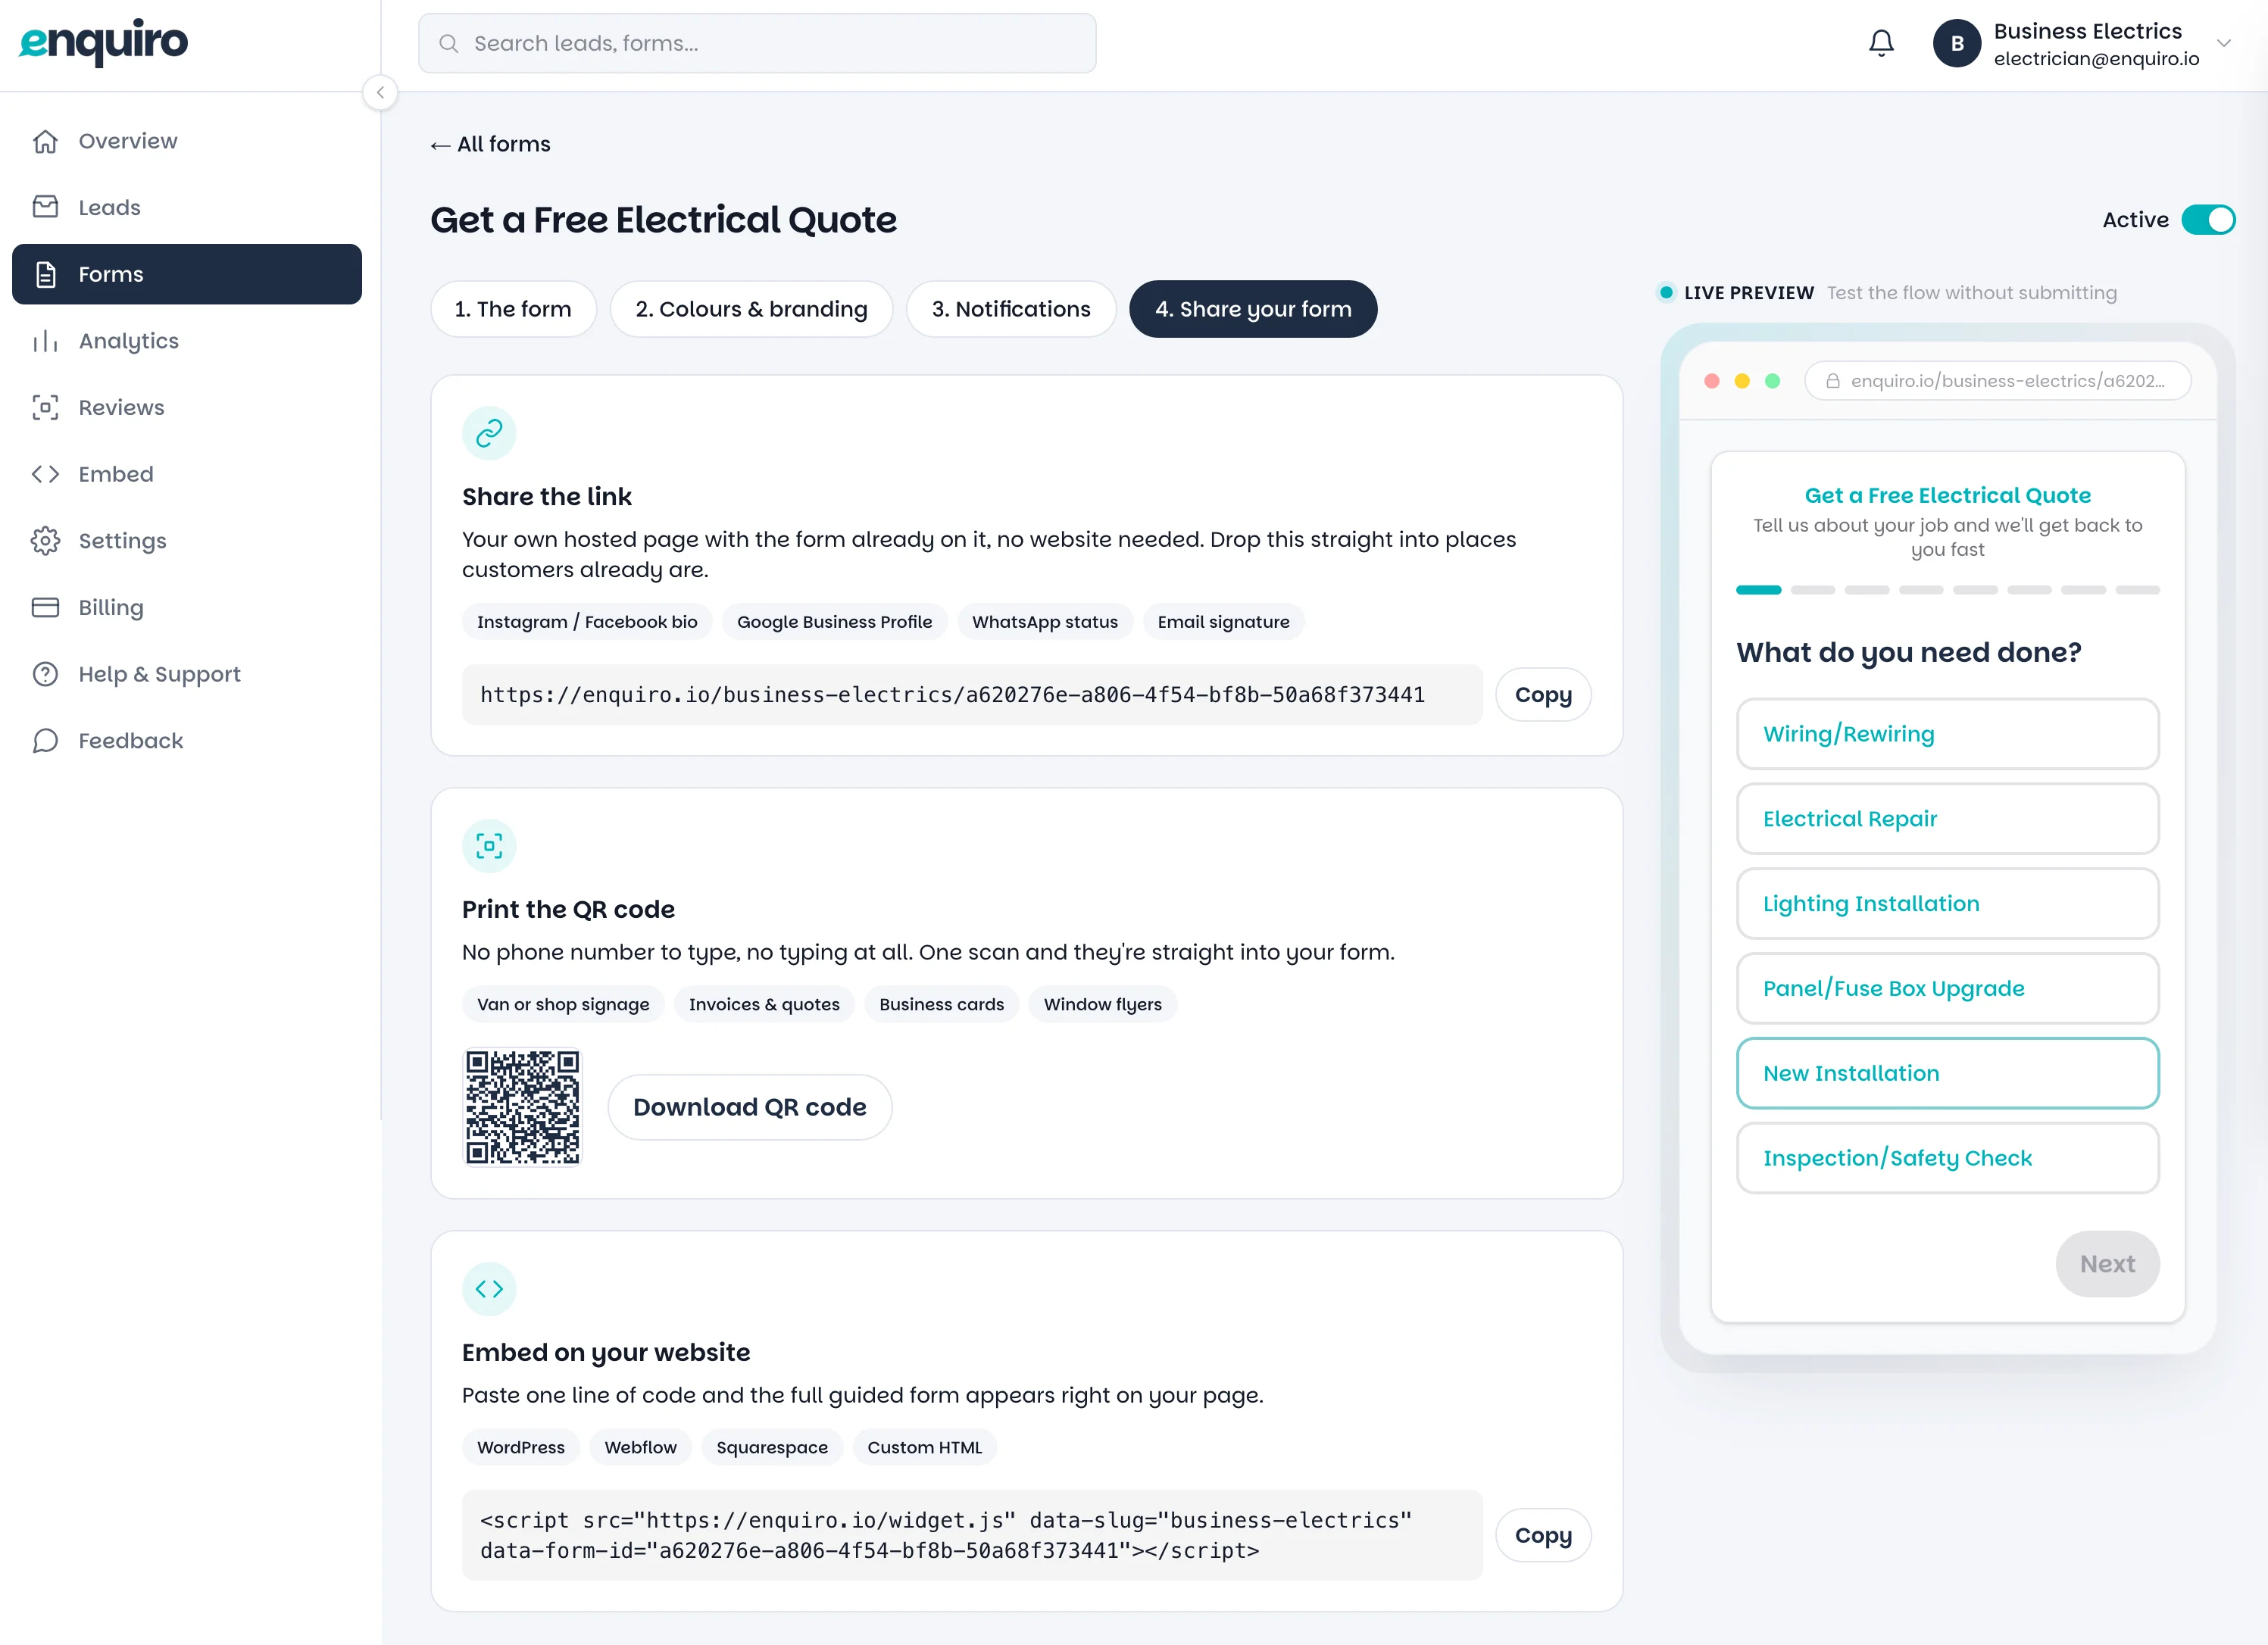Click the Embed on your website code icon
The width and height of the screenshot is (2268, 1645).
click(489, 1289)
